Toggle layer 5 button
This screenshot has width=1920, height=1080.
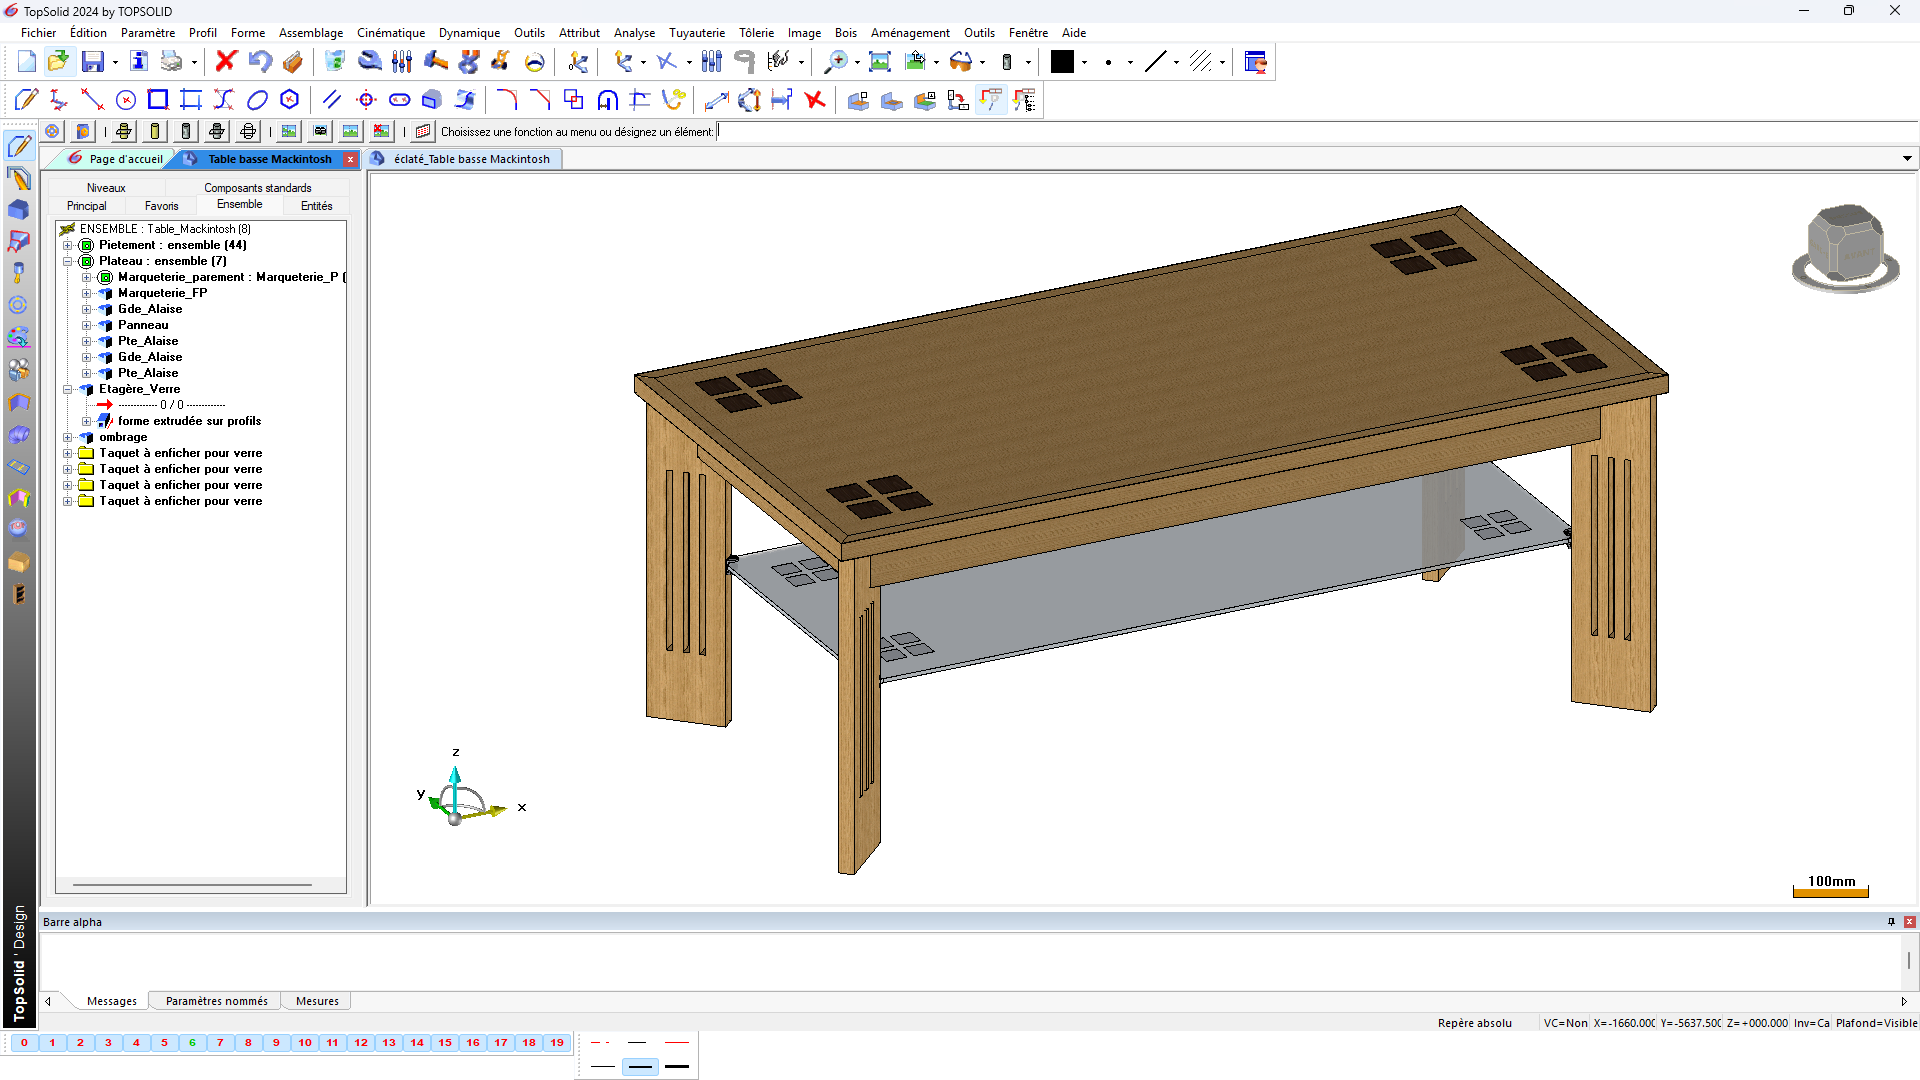click(165, 1043)
